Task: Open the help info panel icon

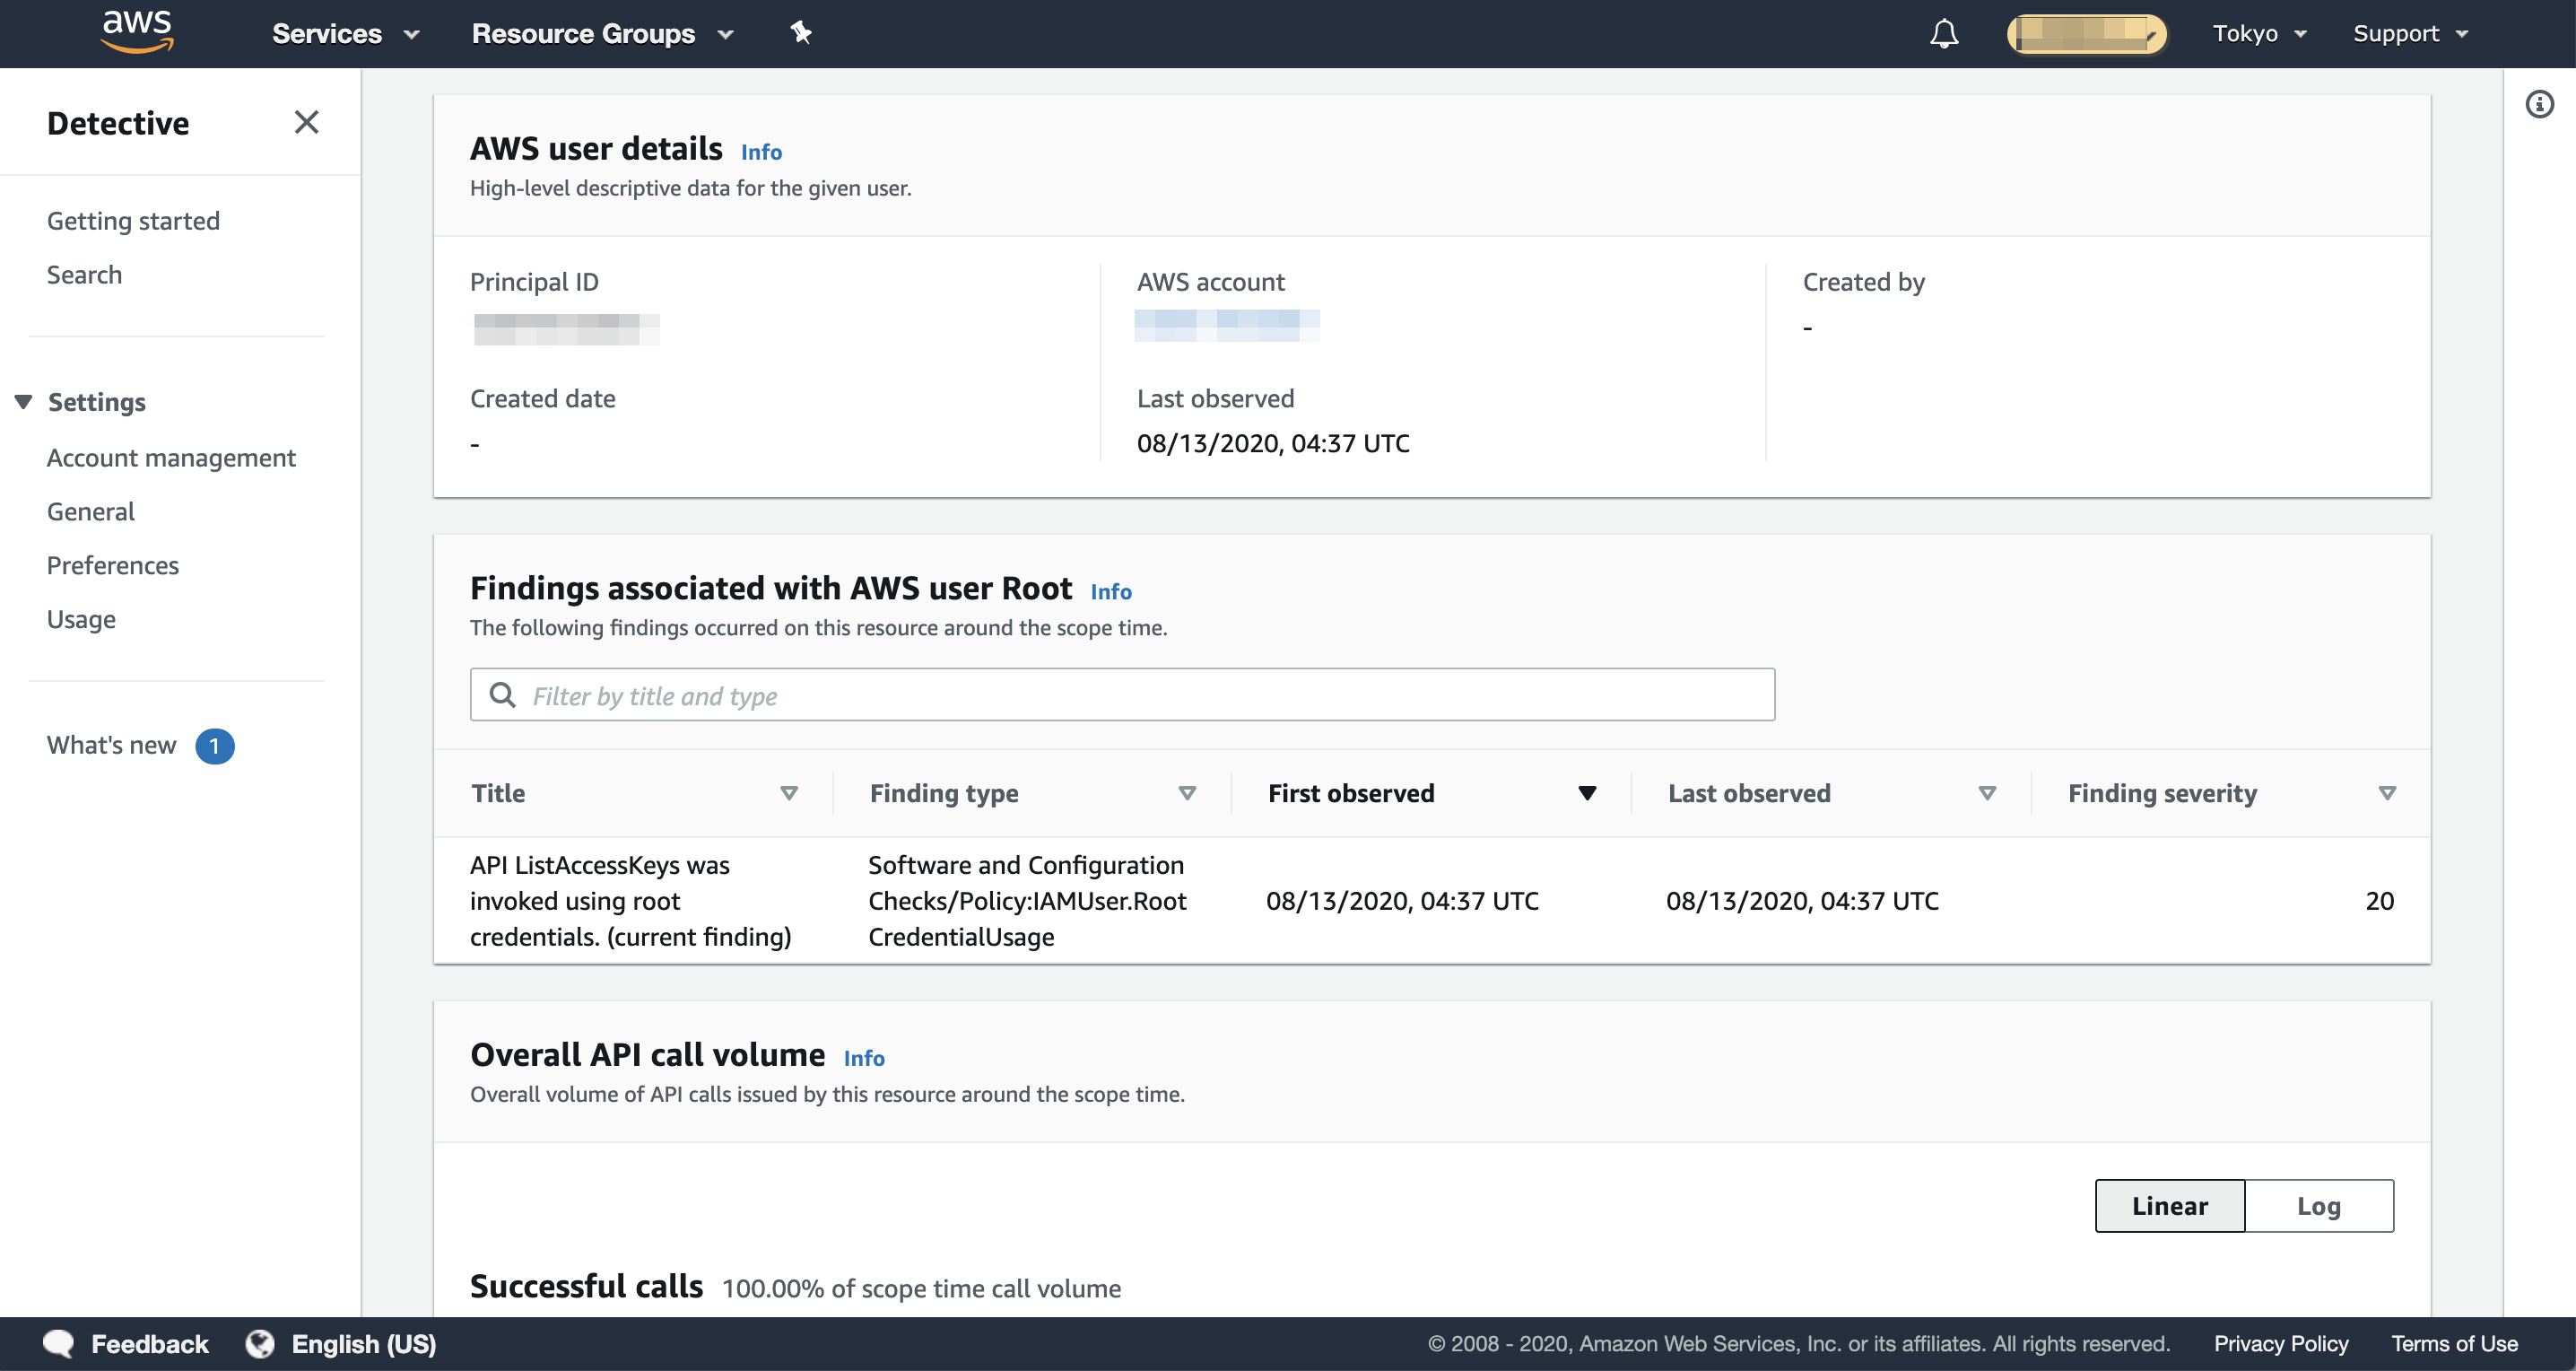Action: (2539, 104)
